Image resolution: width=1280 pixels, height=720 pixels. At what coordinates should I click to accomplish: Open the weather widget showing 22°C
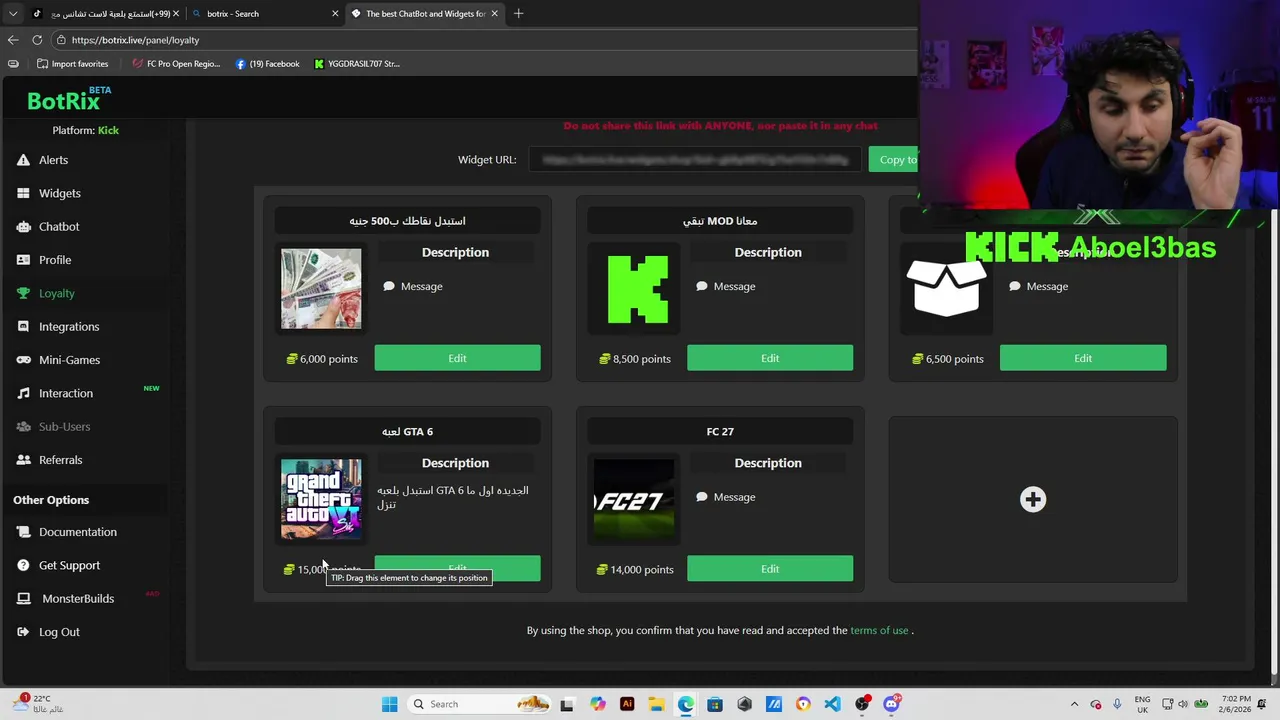pyautogui.click(x=38, y=704)
